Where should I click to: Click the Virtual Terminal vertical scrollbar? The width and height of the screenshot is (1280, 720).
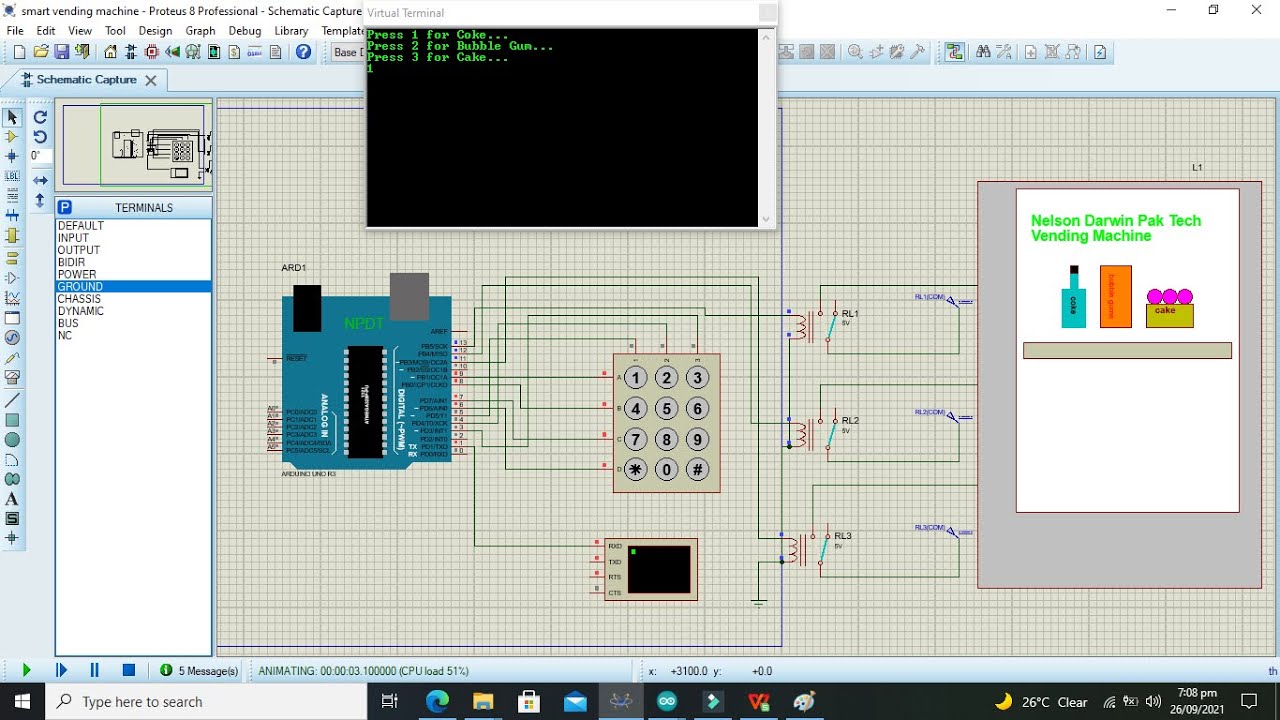pos(766,127)
